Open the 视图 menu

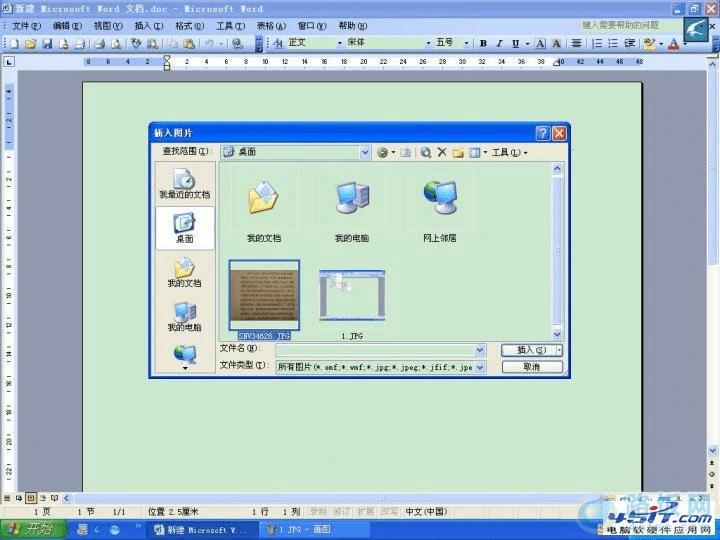(x=108, y=26)
